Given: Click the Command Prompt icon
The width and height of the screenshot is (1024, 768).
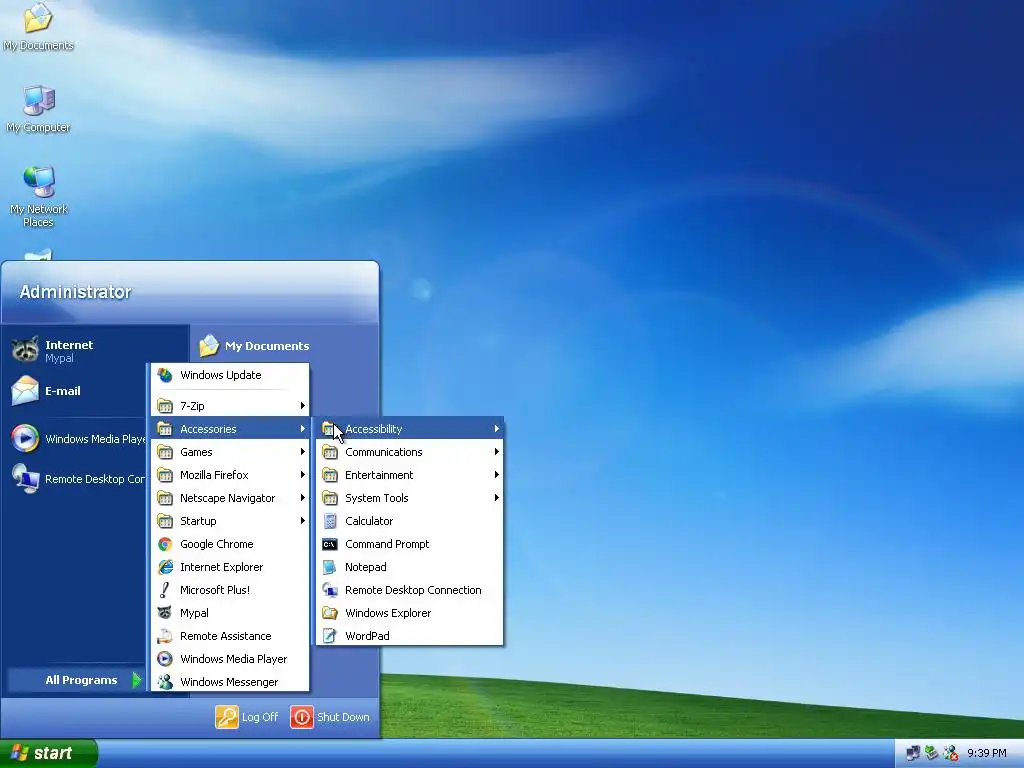Looking at the screenshot, I should [x=330, y=544].
